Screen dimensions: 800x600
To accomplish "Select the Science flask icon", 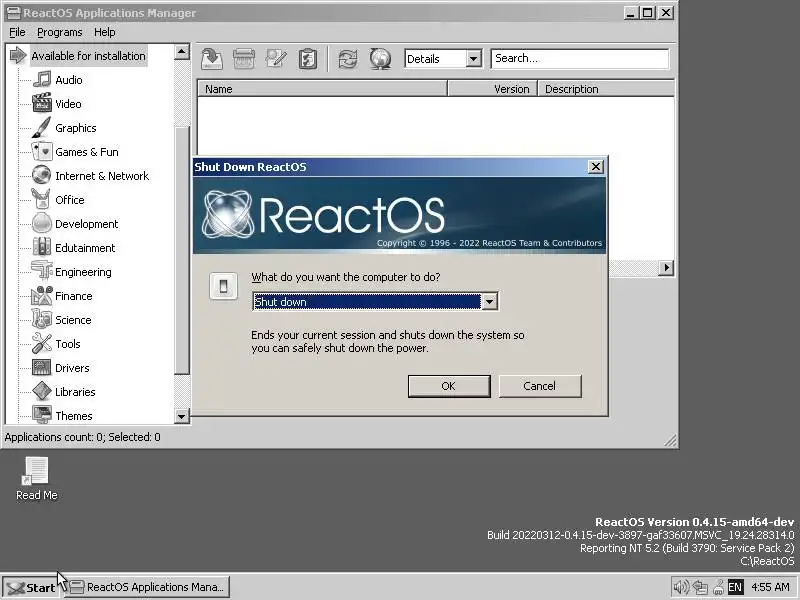I will coord(42,319).
